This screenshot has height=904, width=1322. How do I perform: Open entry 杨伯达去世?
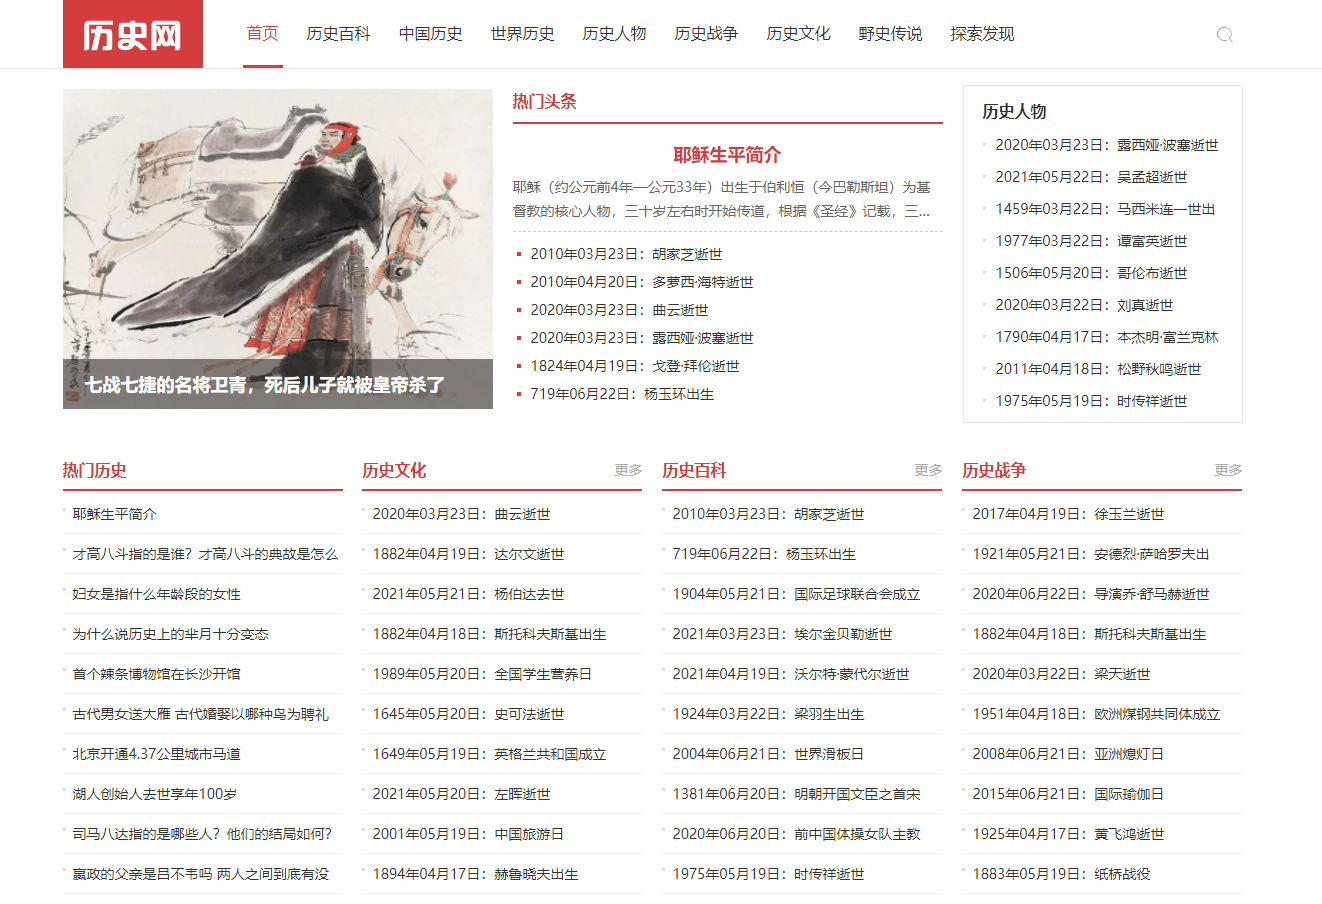pyautogui.click(x=468, y=594)
